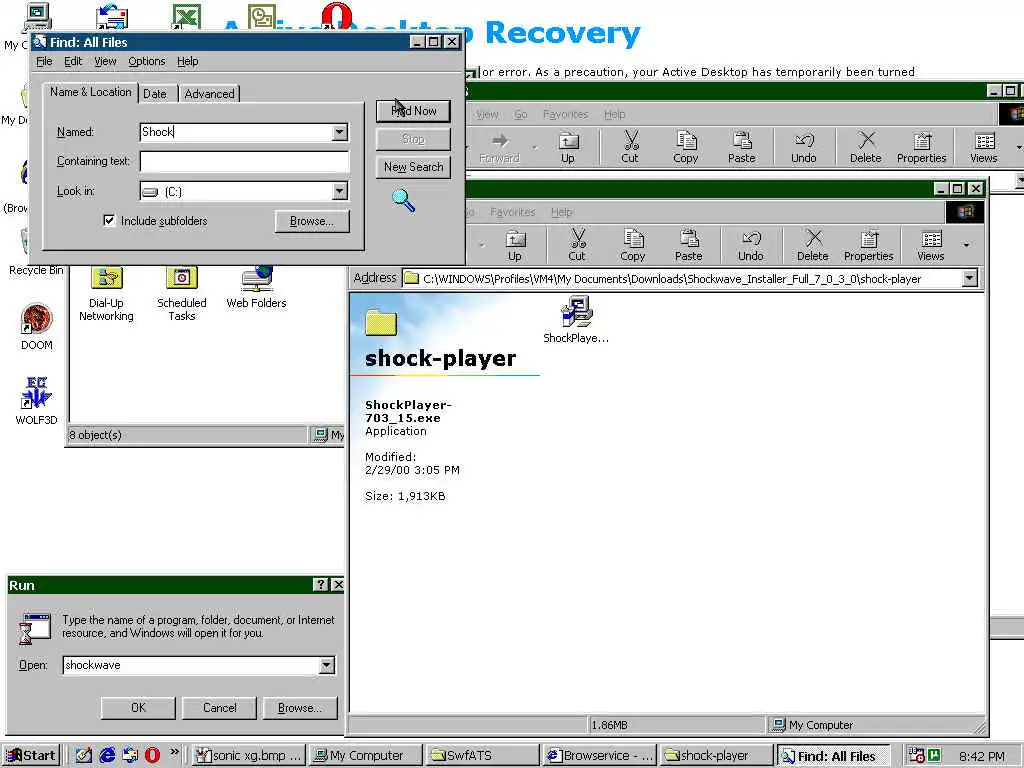Click Views in the rear Explorer window toolbar
Image resolution: width=1024 pixels, height=768 pixels.
tap(984, 148)
